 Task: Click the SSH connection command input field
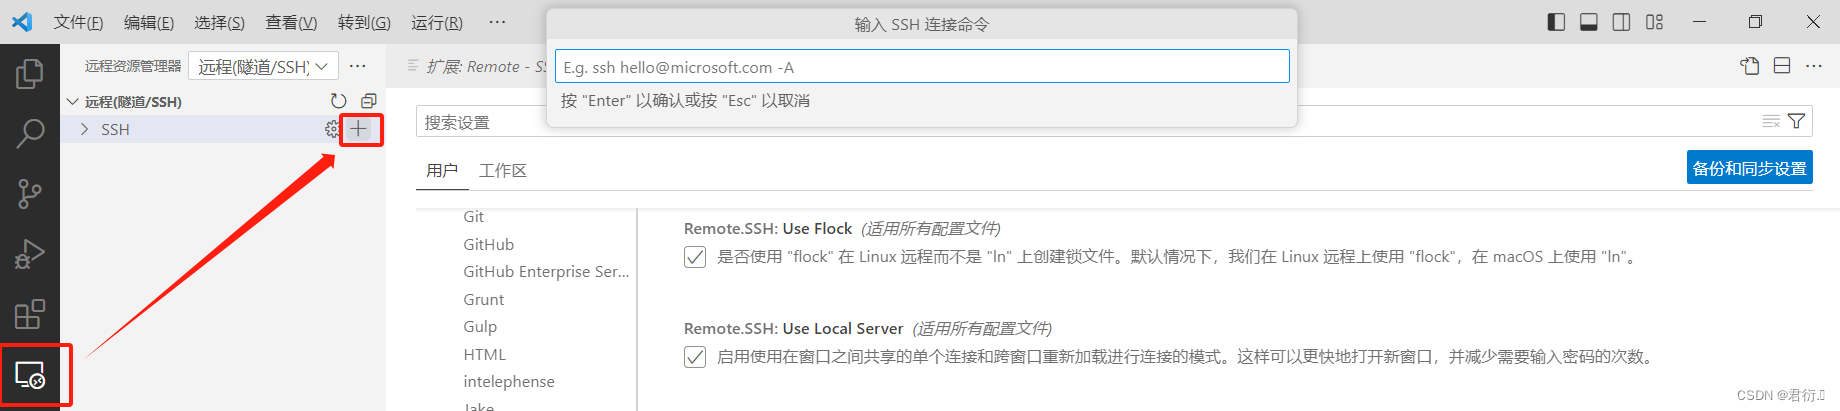921,67
